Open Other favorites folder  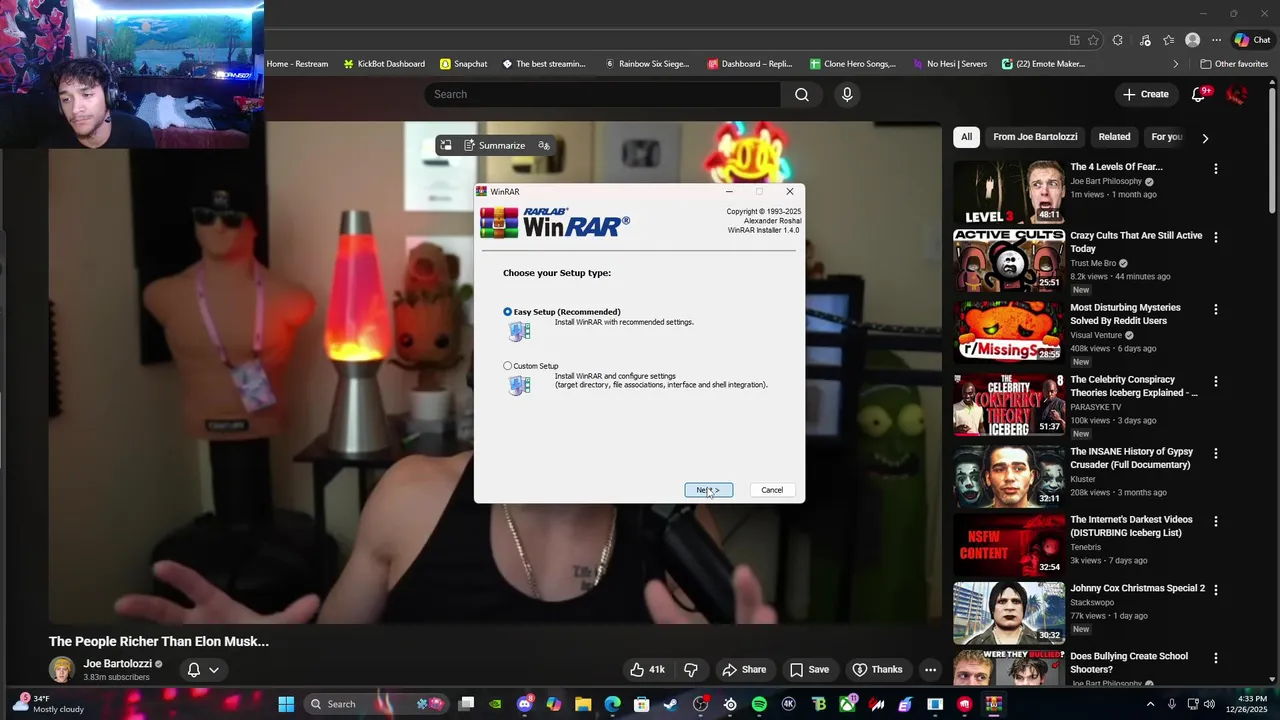click(1234, 64)
